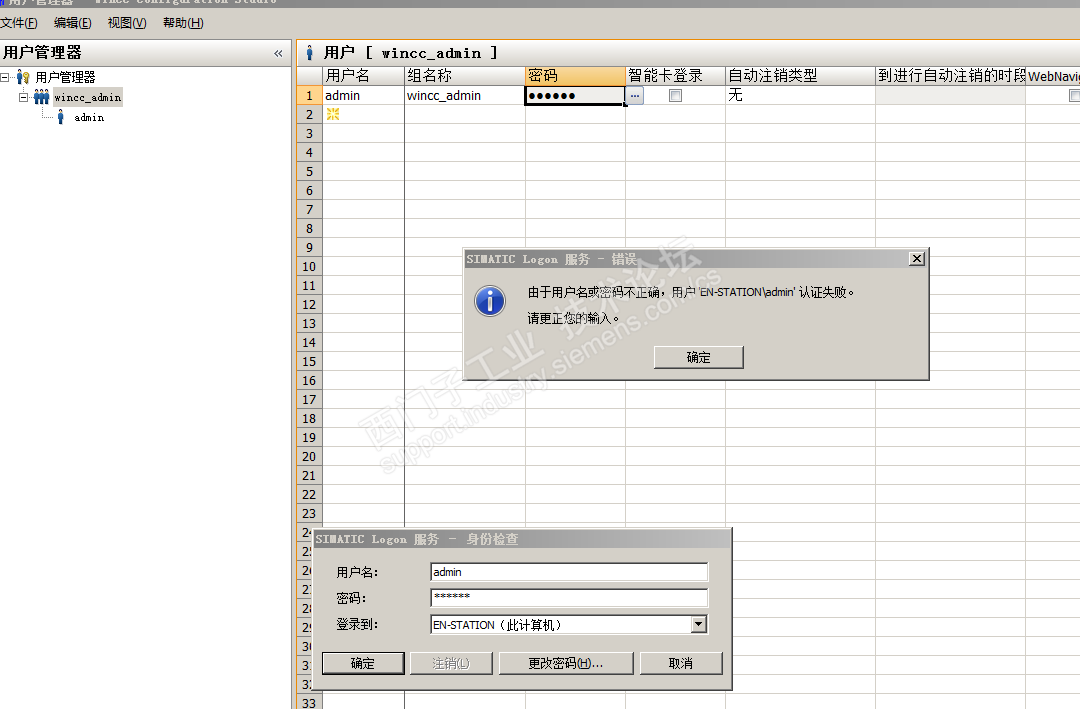Collapse the 用户管理器 root tree node

(x=4, y=77)
